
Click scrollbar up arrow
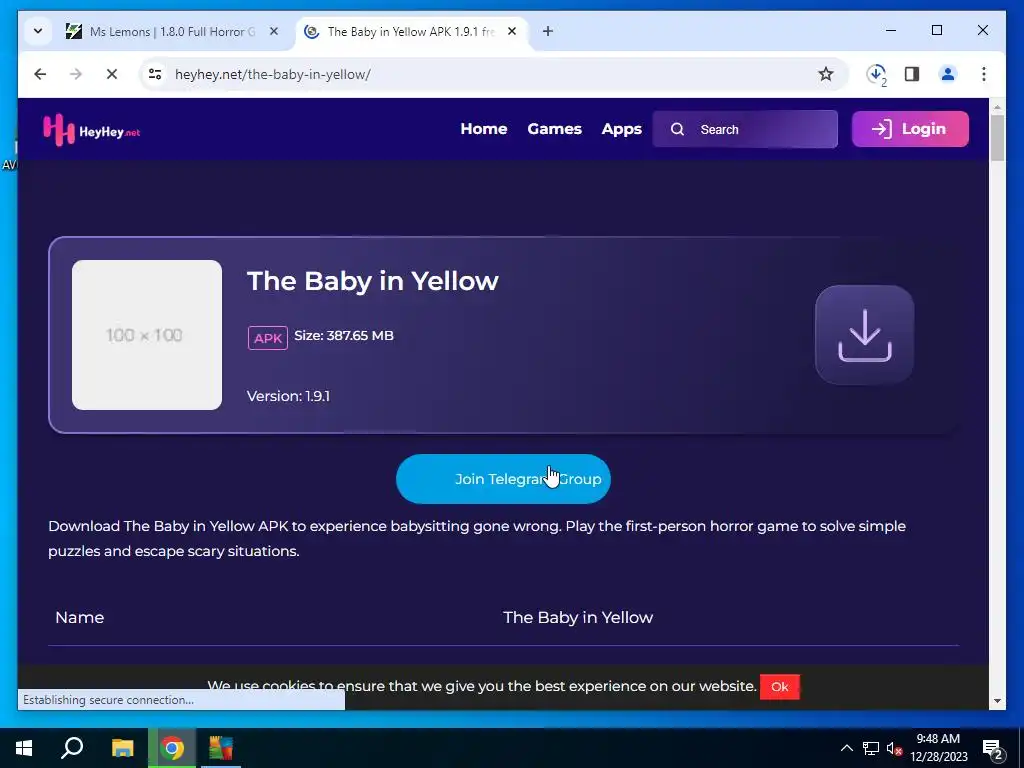click(x=997, y=106)
